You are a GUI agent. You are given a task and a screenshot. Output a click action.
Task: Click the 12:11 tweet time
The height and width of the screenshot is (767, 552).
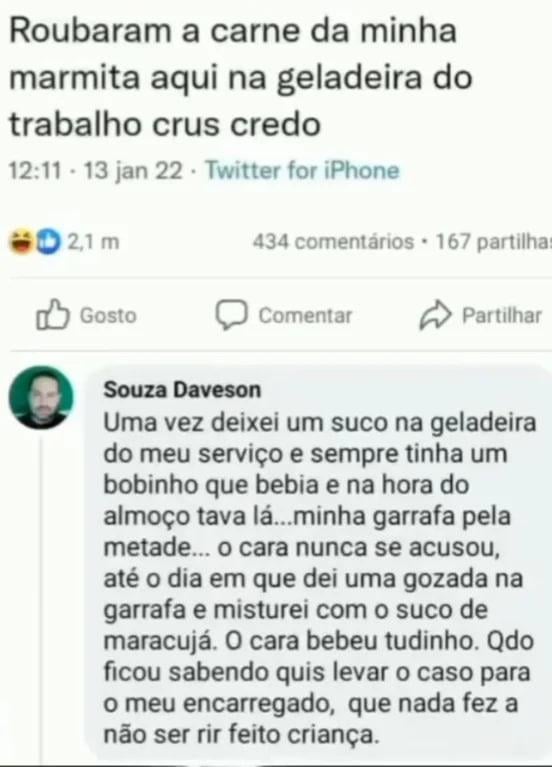point(35,171)
